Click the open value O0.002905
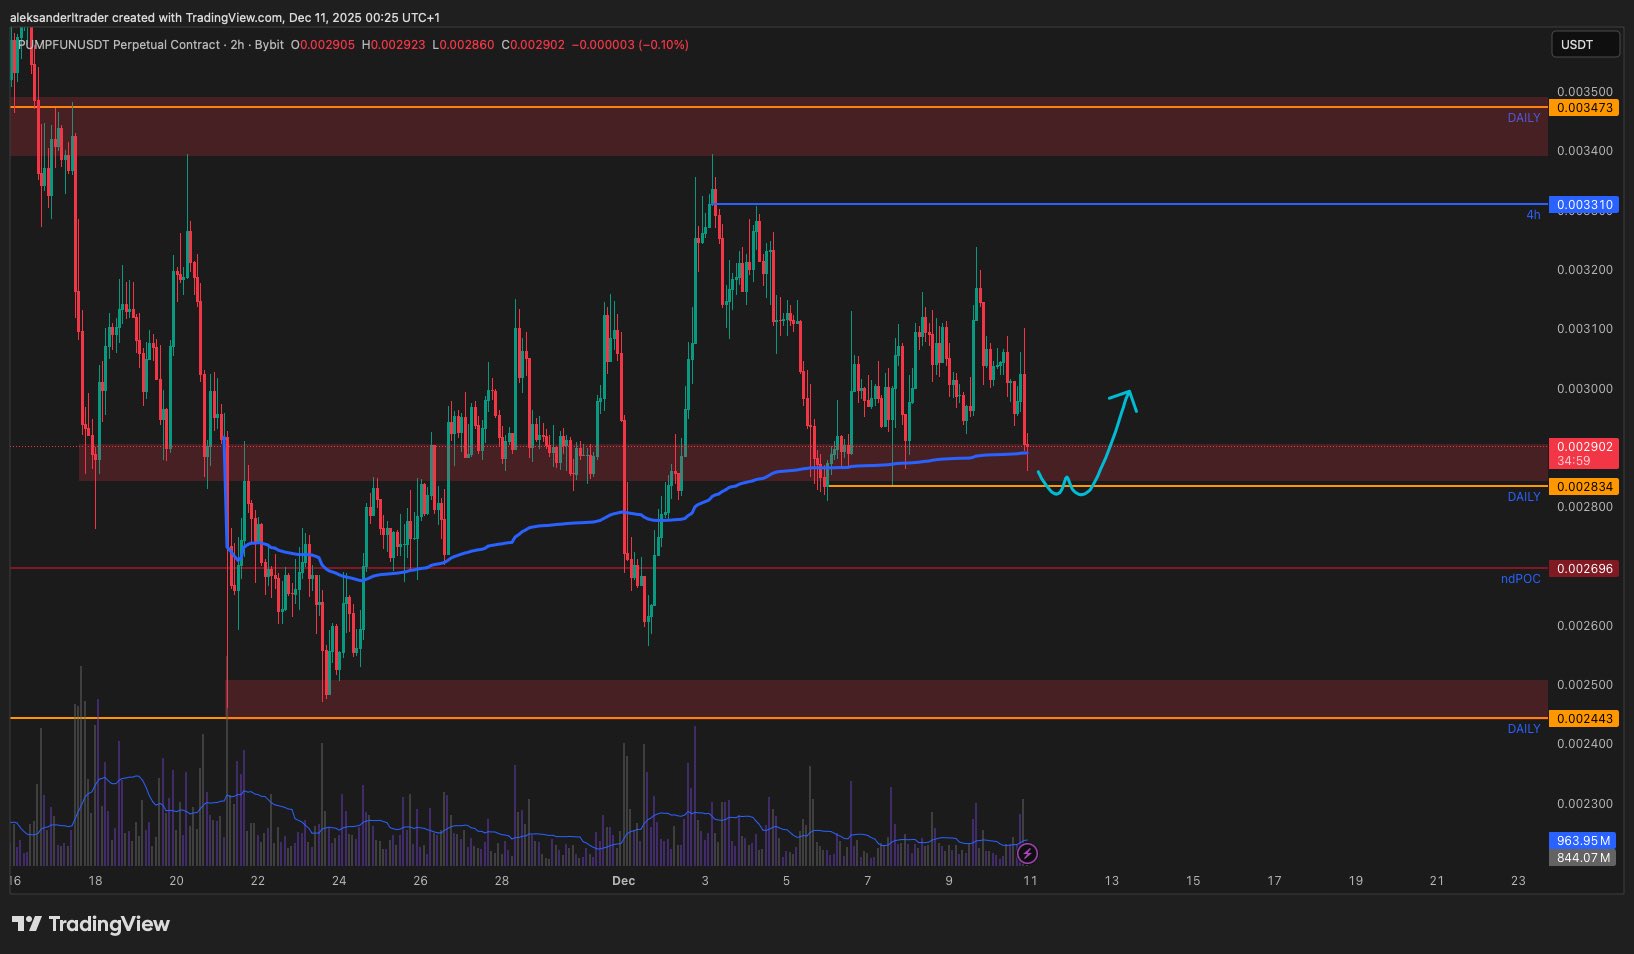 323,45
